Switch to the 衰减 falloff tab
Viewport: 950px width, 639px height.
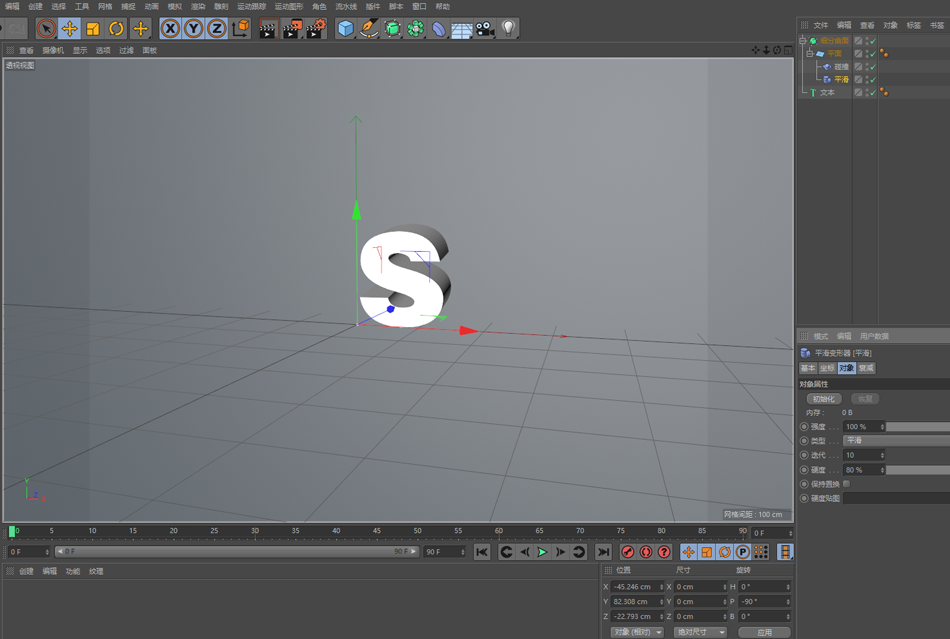point(866,368)
